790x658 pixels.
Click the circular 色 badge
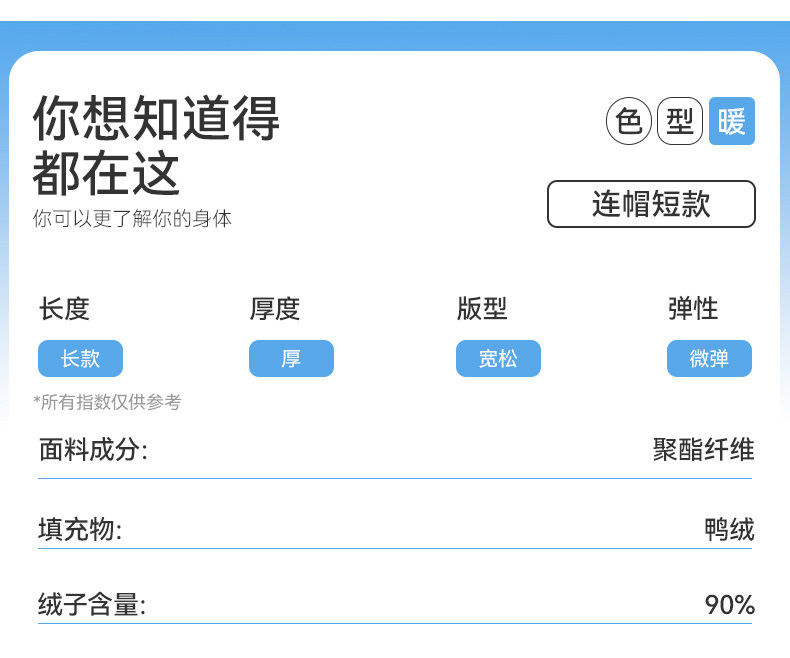629,122
